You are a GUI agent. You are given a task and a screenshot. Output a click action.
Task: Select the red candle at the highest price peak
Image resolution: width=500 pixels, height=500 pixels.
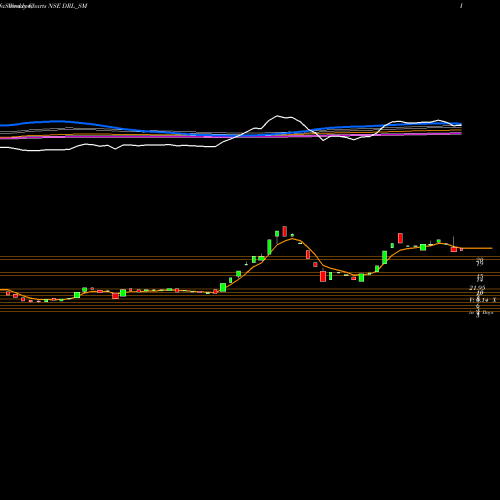coord(285,231)
